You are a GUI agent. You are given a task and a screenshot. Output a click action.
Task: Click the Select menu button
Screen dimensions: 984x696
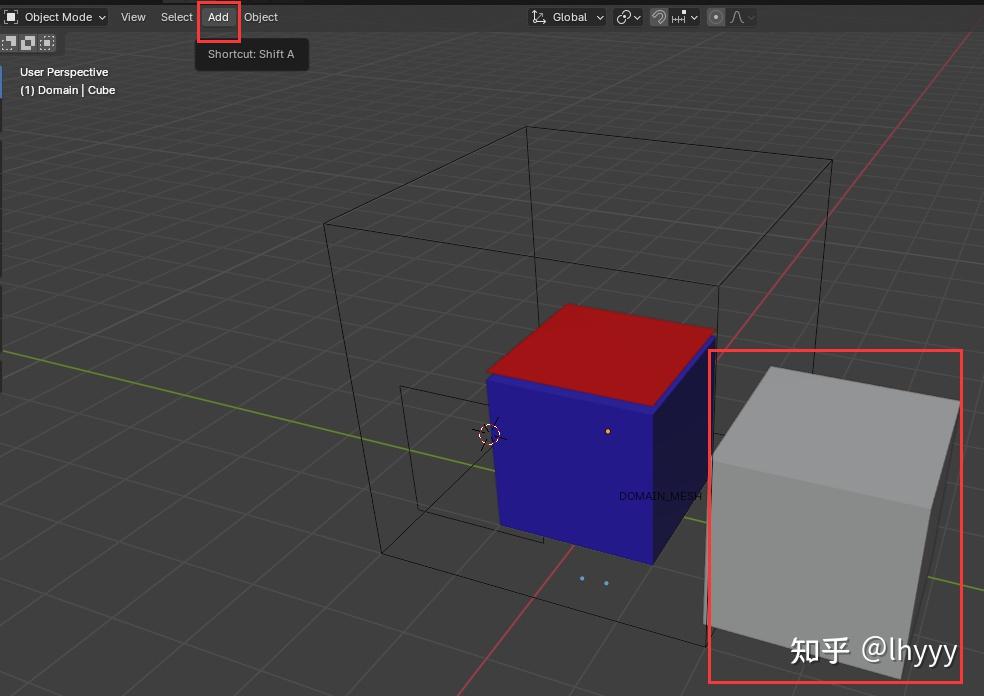(x=176, y=17)
